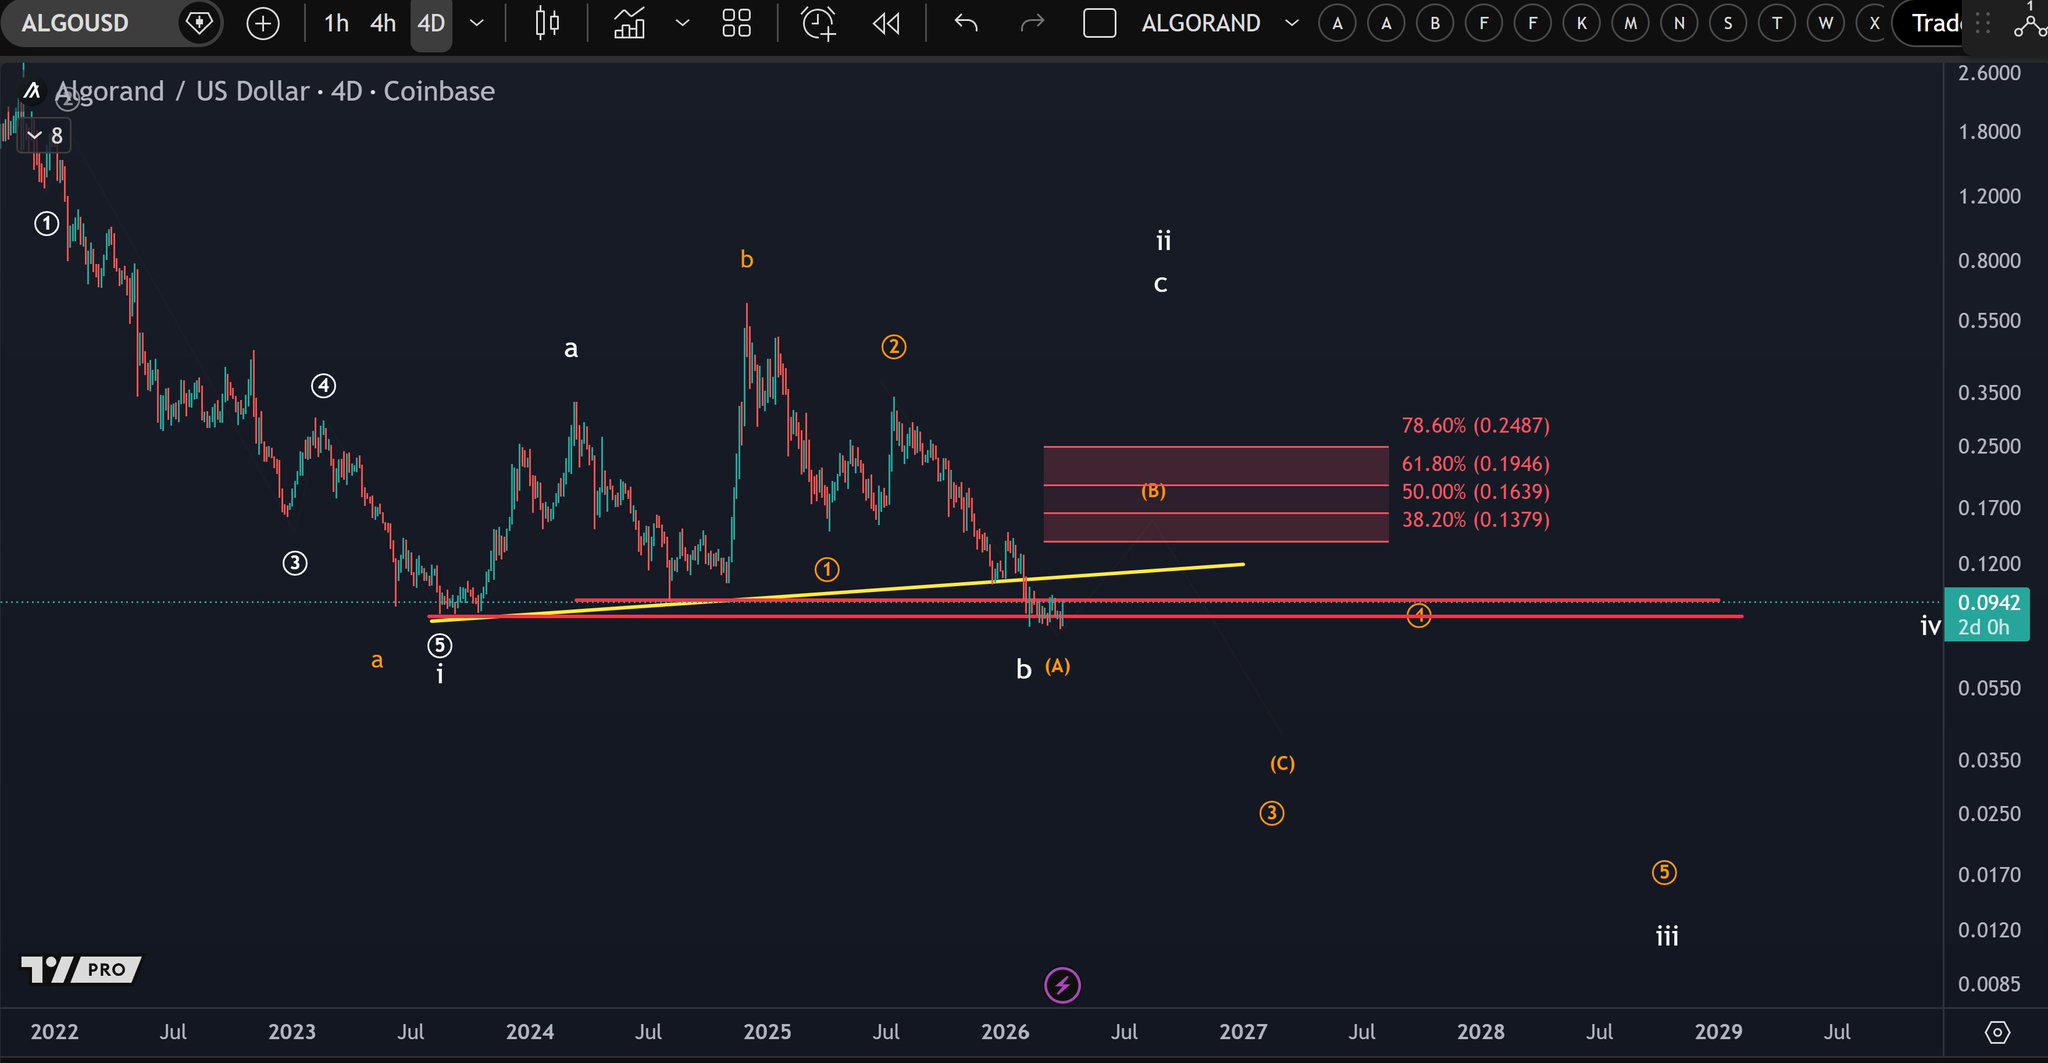2048x1063 pixels.
Task: Redo the last undone action
Action: click(x=1032, y=23)
